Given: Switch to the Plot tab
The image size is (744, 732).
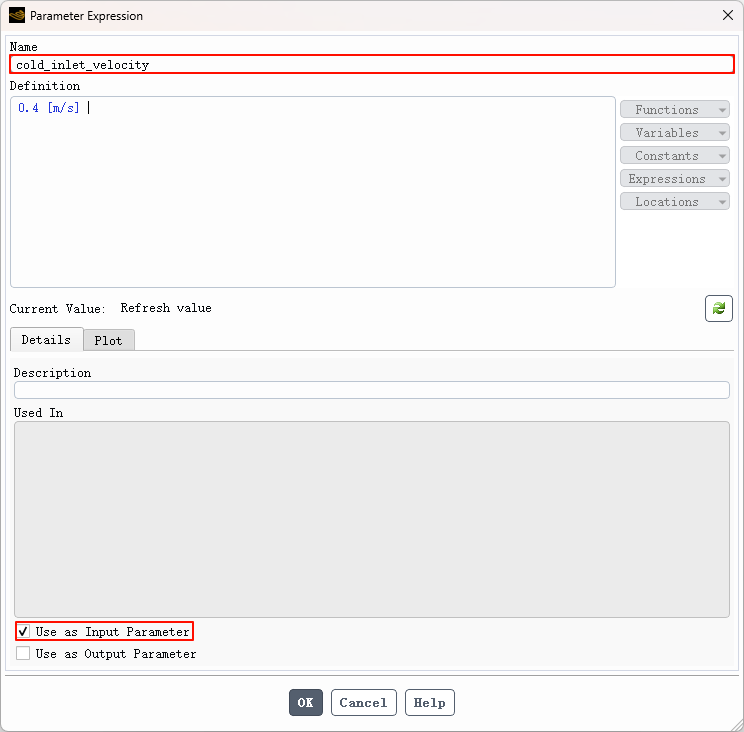Looking at the screenshot, I should pyautogui.click(x=109, y=340).
